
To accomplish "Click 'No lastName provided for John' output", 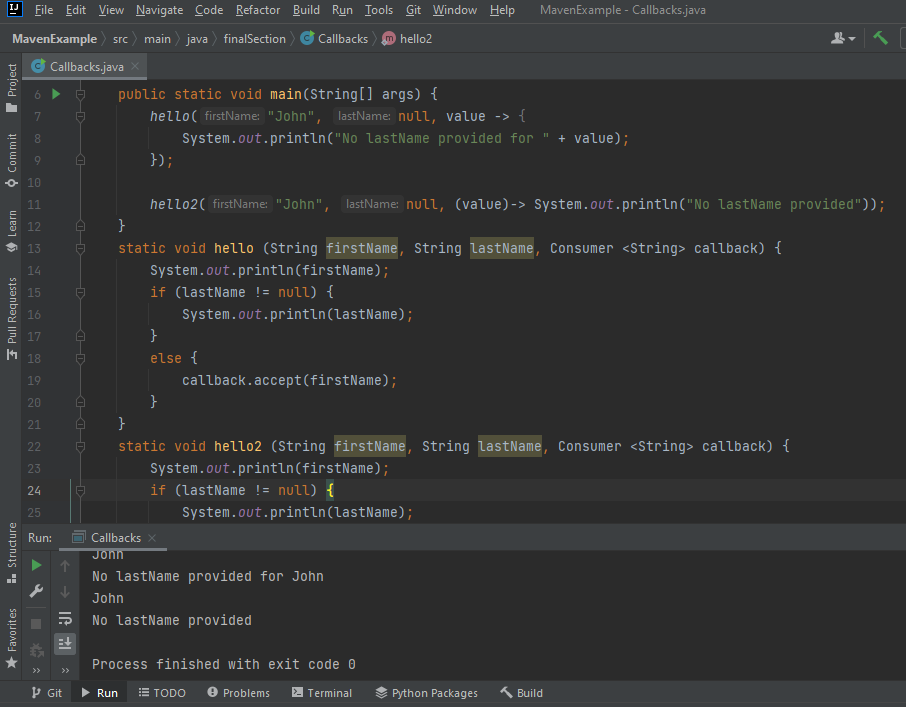I will coord(207,576).
